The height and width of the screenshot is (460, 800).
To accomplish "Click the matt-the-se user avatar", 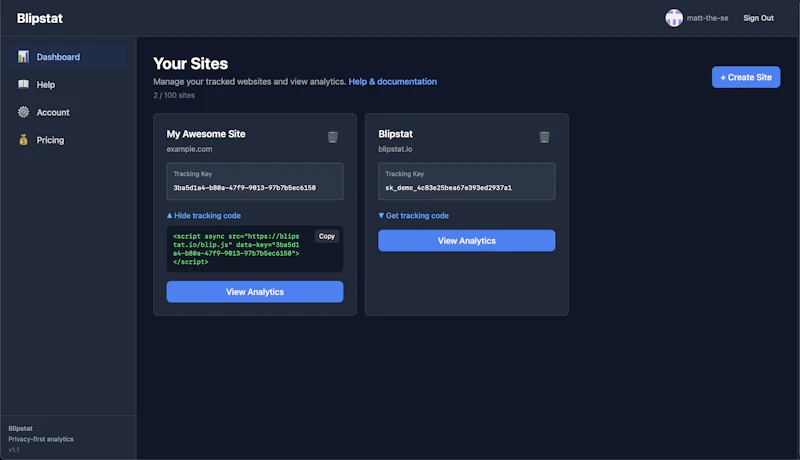I will (674, 18).
